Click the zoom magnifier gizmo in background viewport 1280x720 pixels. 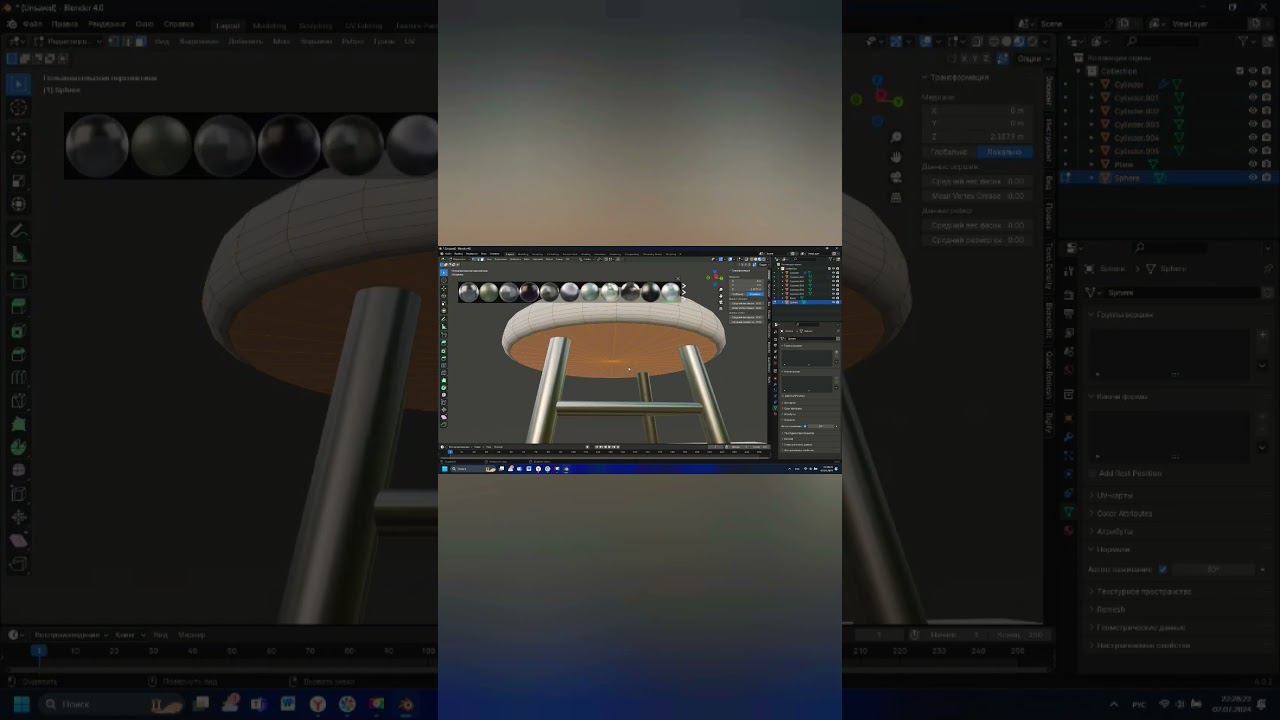point(897,137)
